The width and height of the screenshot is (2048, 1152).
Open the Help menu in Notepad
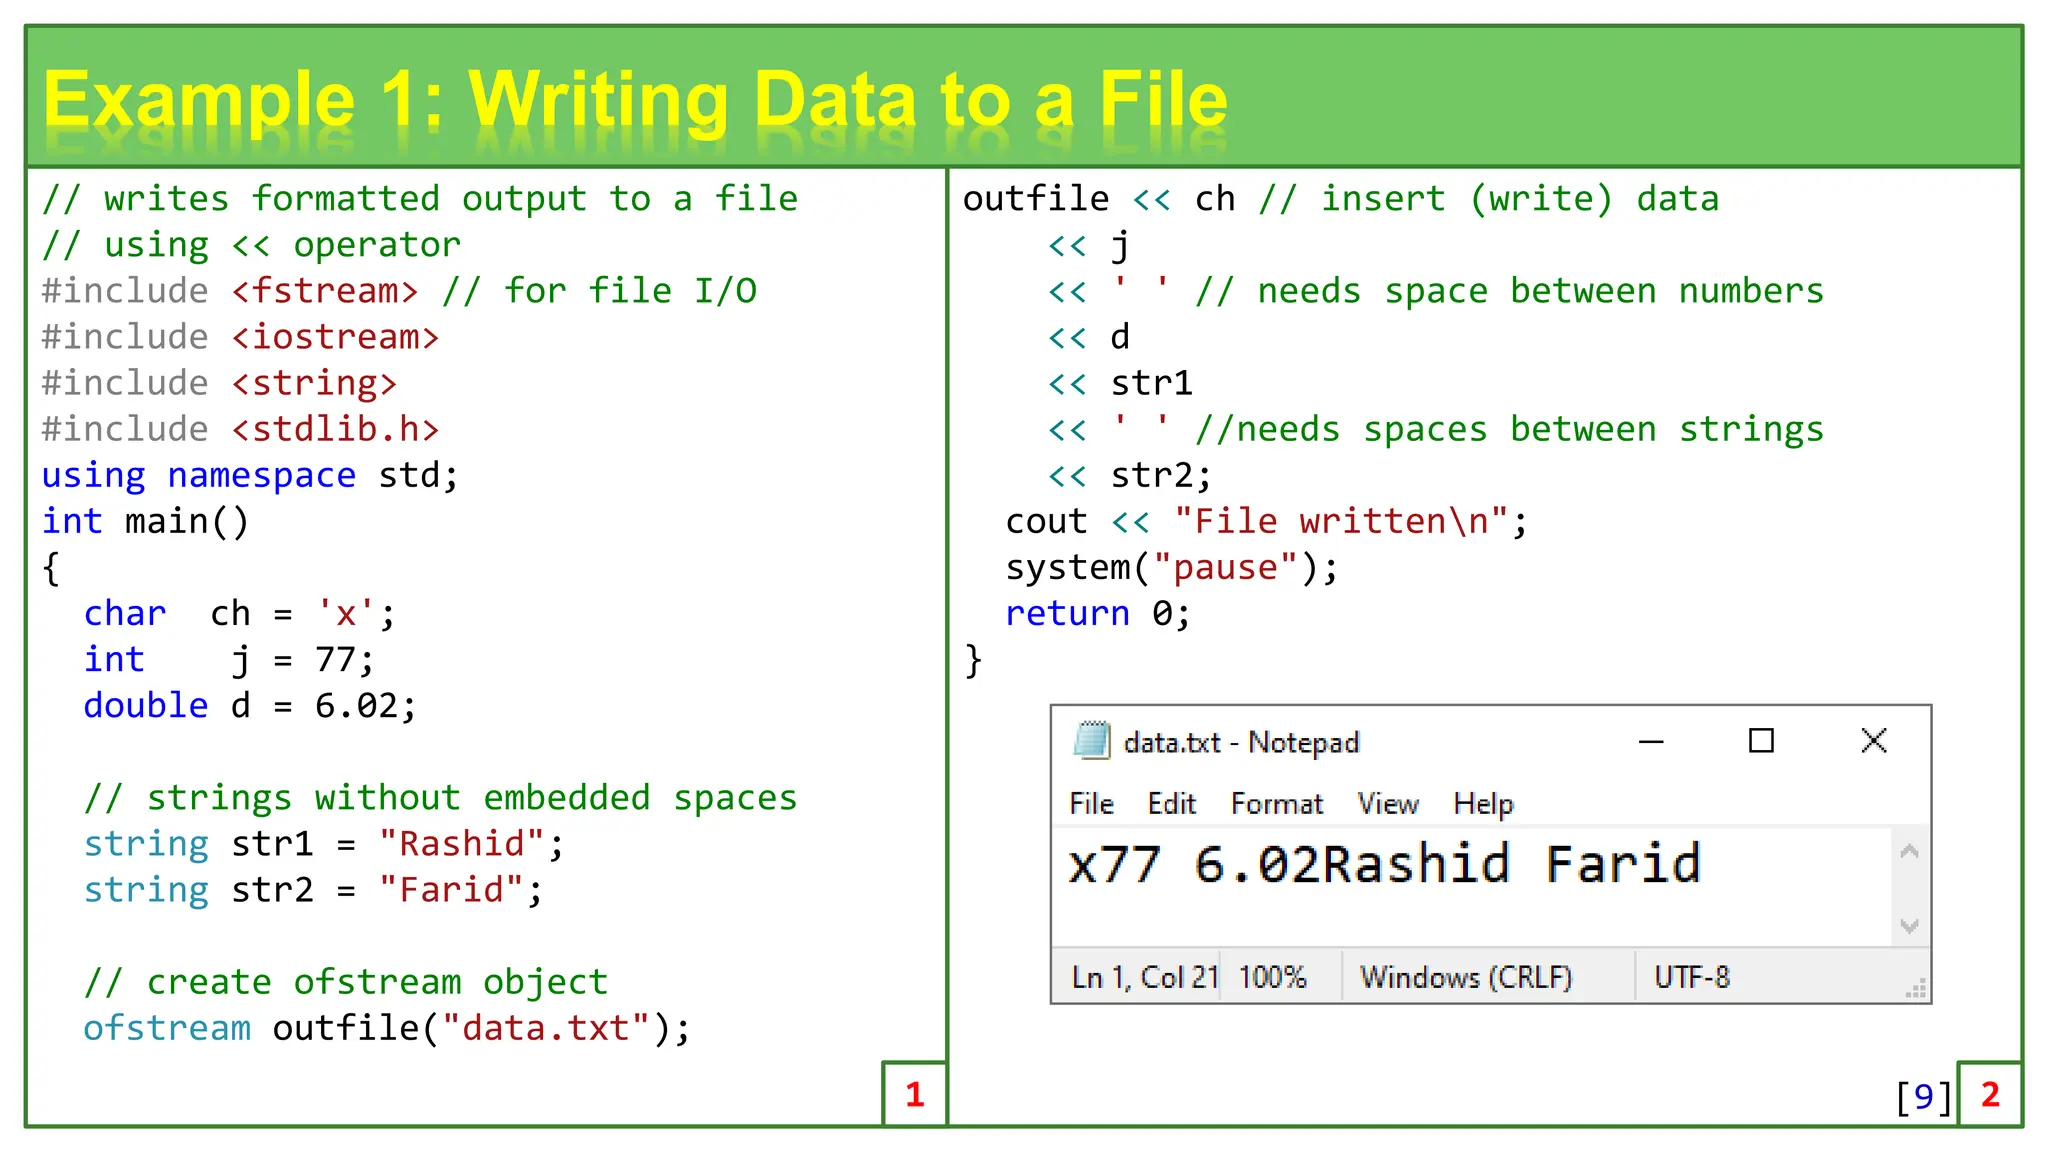coord(1483,804)
